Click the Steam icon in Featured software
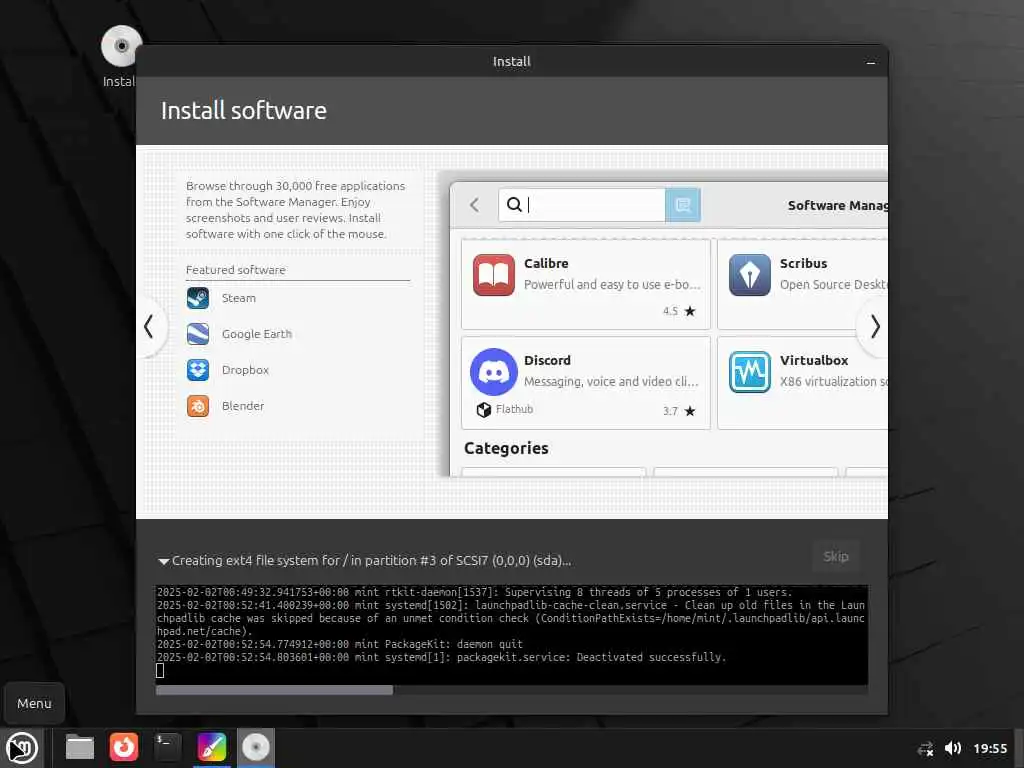This screenshot has height=768, width=1024. pos(198,298)
